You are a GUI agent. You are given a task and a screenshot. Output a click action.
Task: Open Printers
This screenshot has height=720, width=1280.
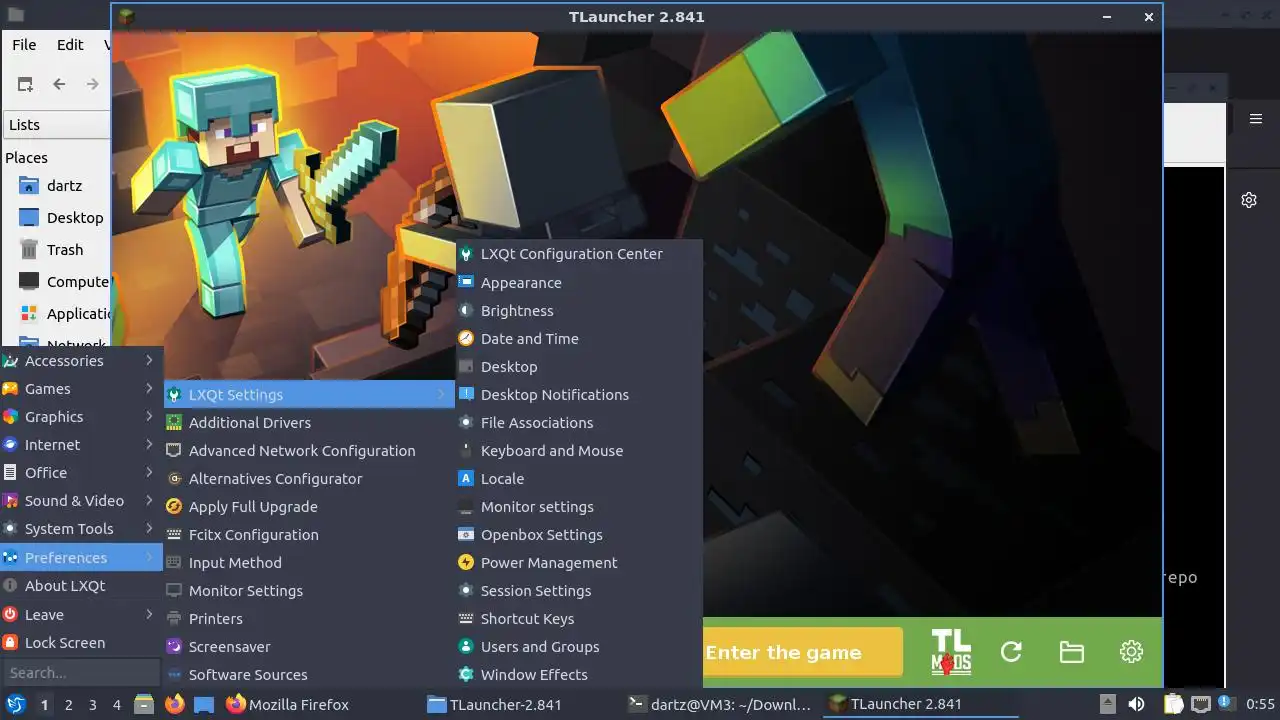coord(309,618)
